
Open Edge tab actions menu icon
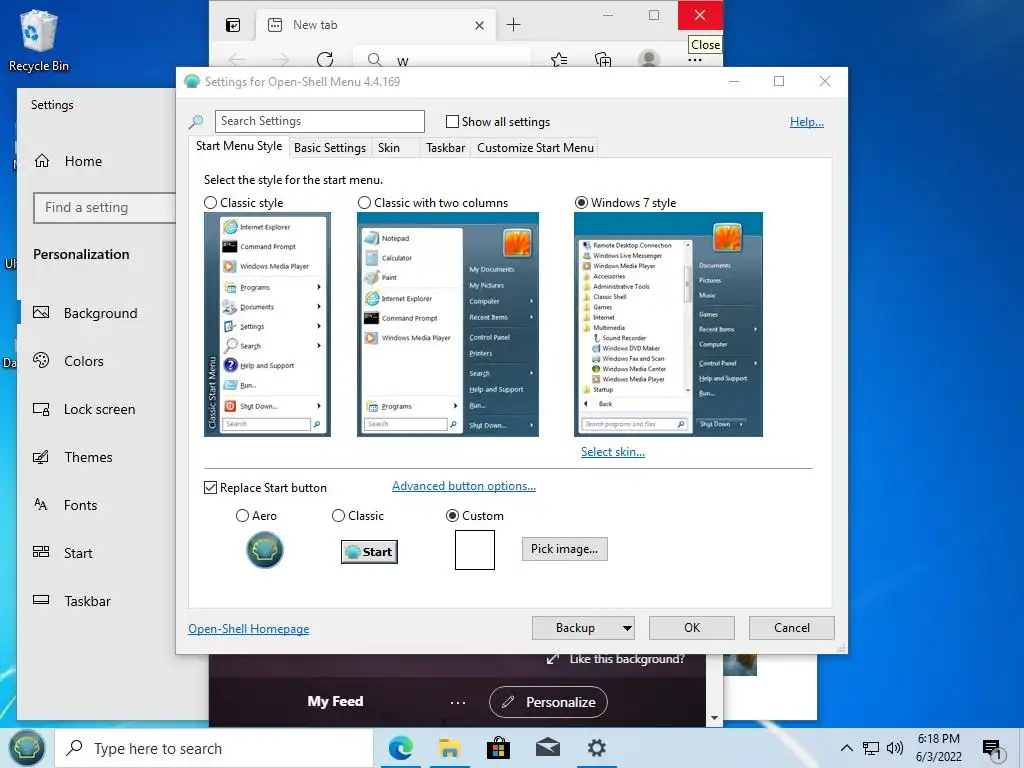coord(233,25)
